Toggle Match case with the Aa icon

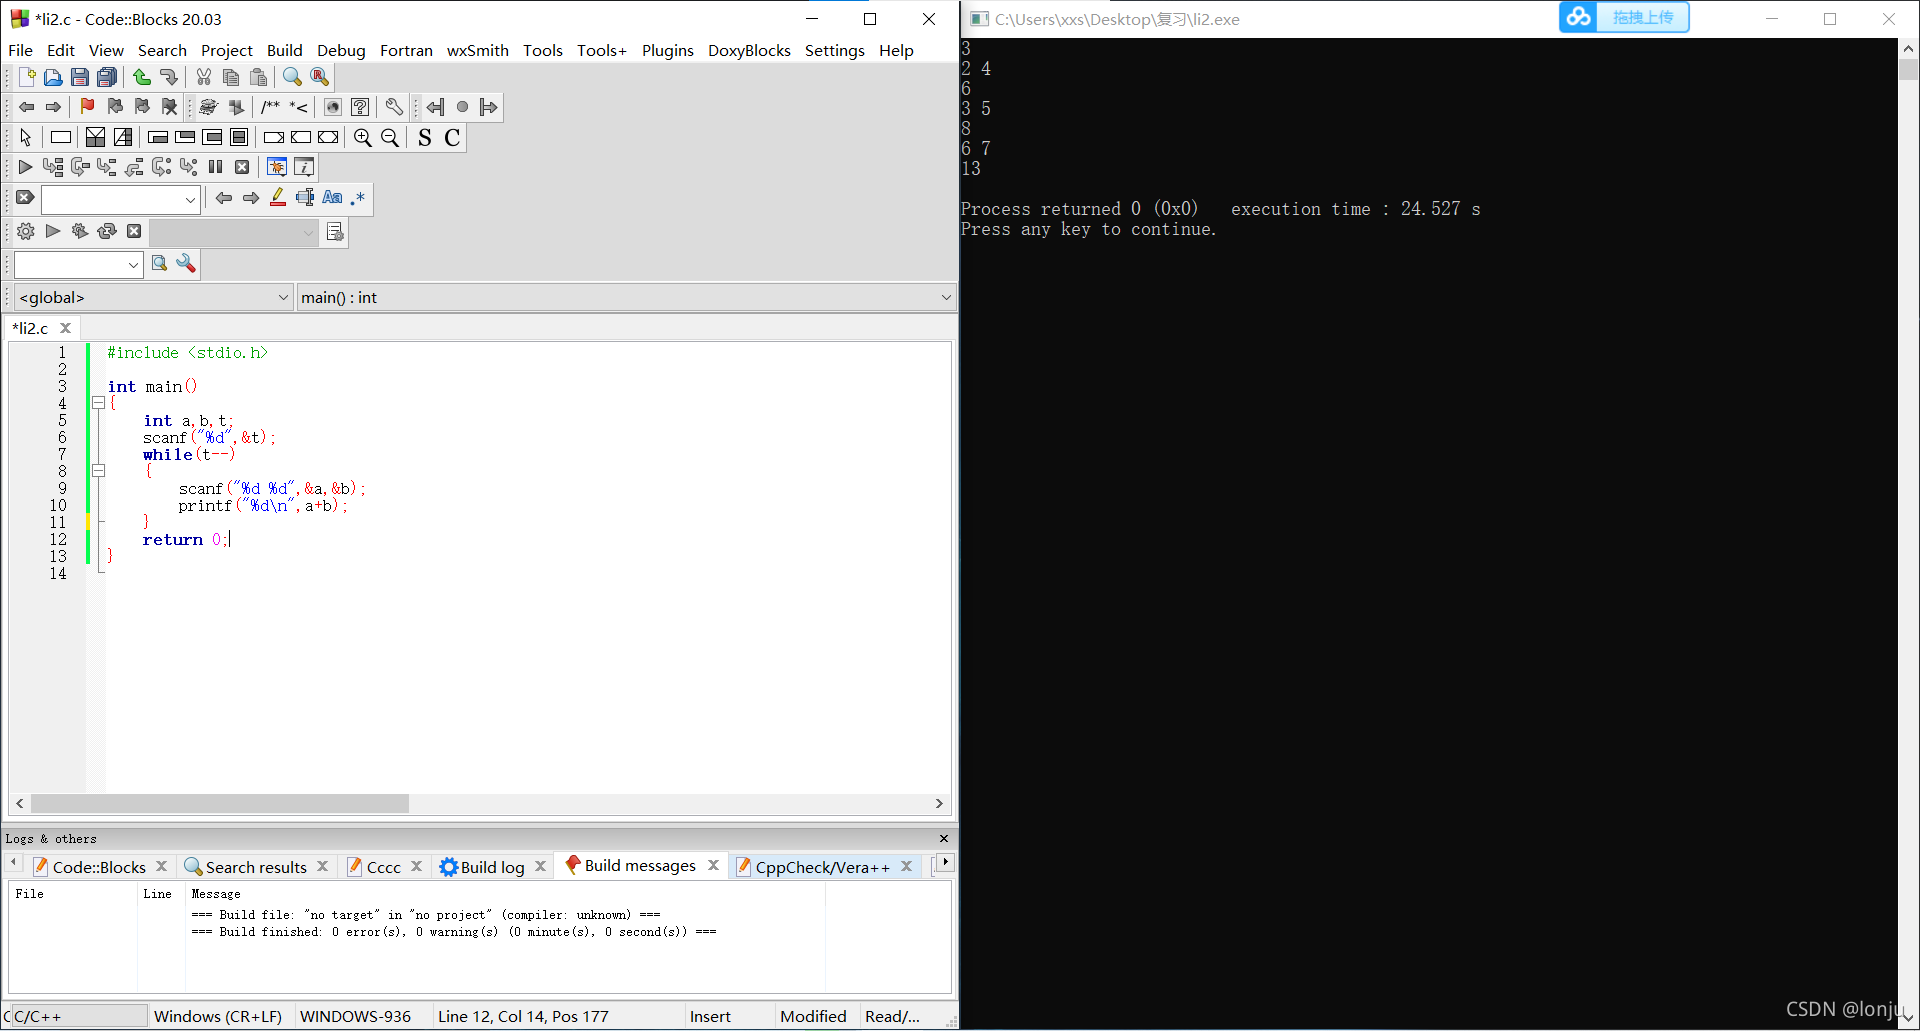pos(332,198)
